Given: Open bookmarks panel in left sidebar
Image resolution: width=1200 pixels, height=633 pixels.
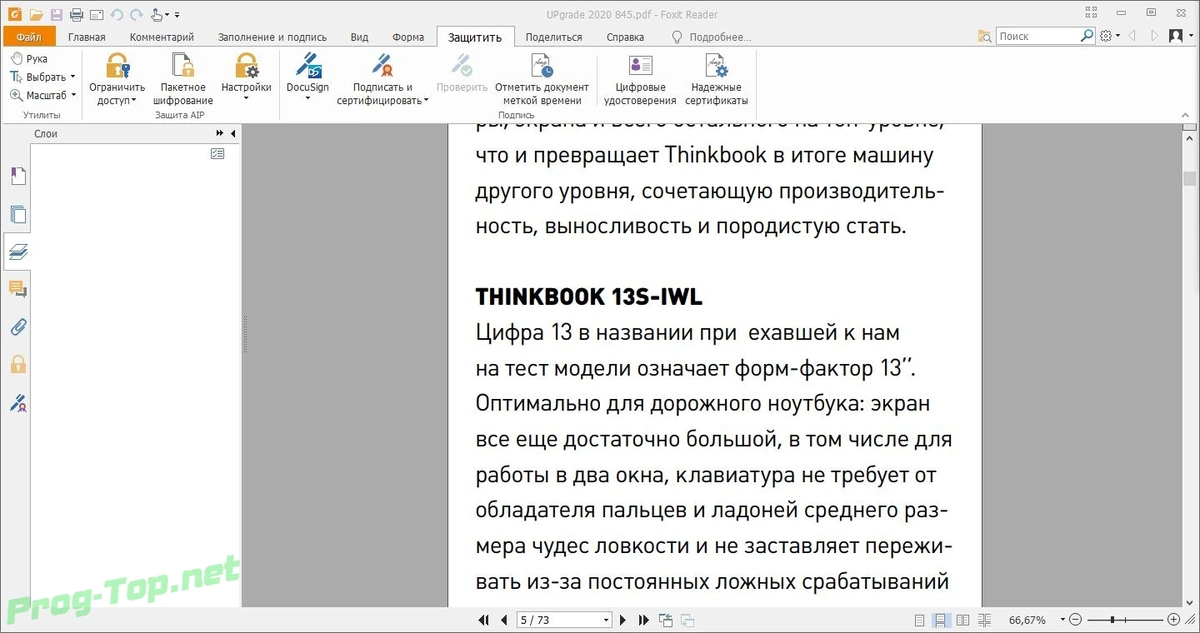Looking at the screenshot, I should (18, 176).
